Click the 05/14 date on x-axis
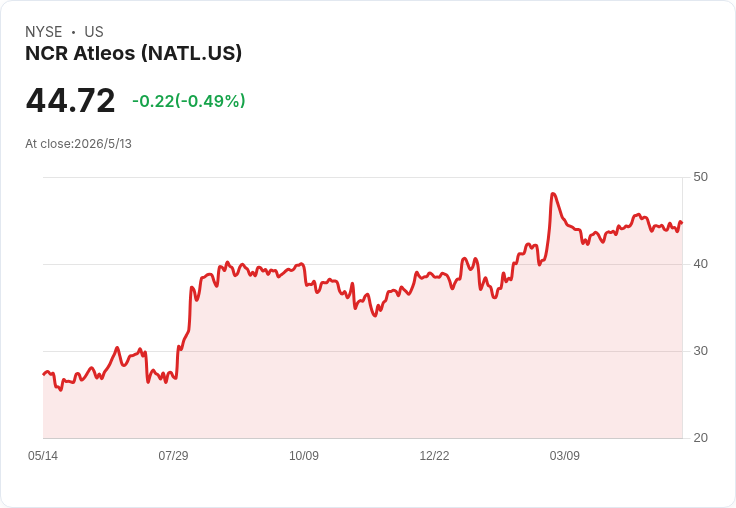 pos(43,456)
